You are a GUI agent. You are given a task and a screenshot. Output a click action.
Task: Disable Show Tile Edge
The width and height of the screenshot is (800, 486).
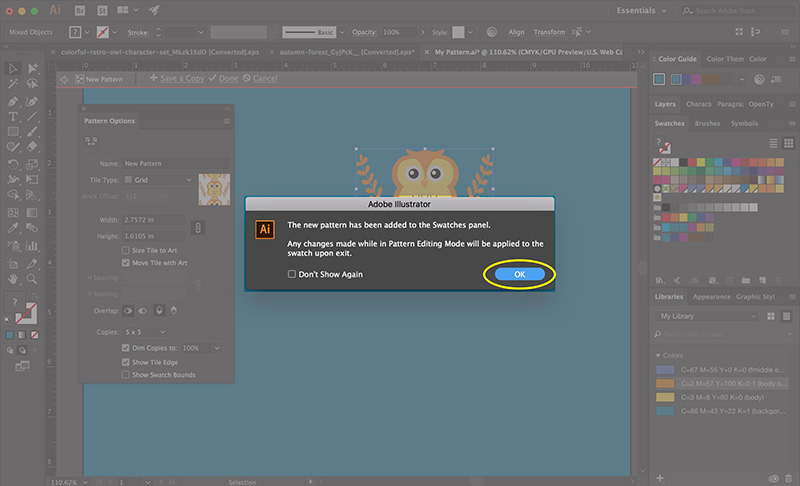(126, 362)
